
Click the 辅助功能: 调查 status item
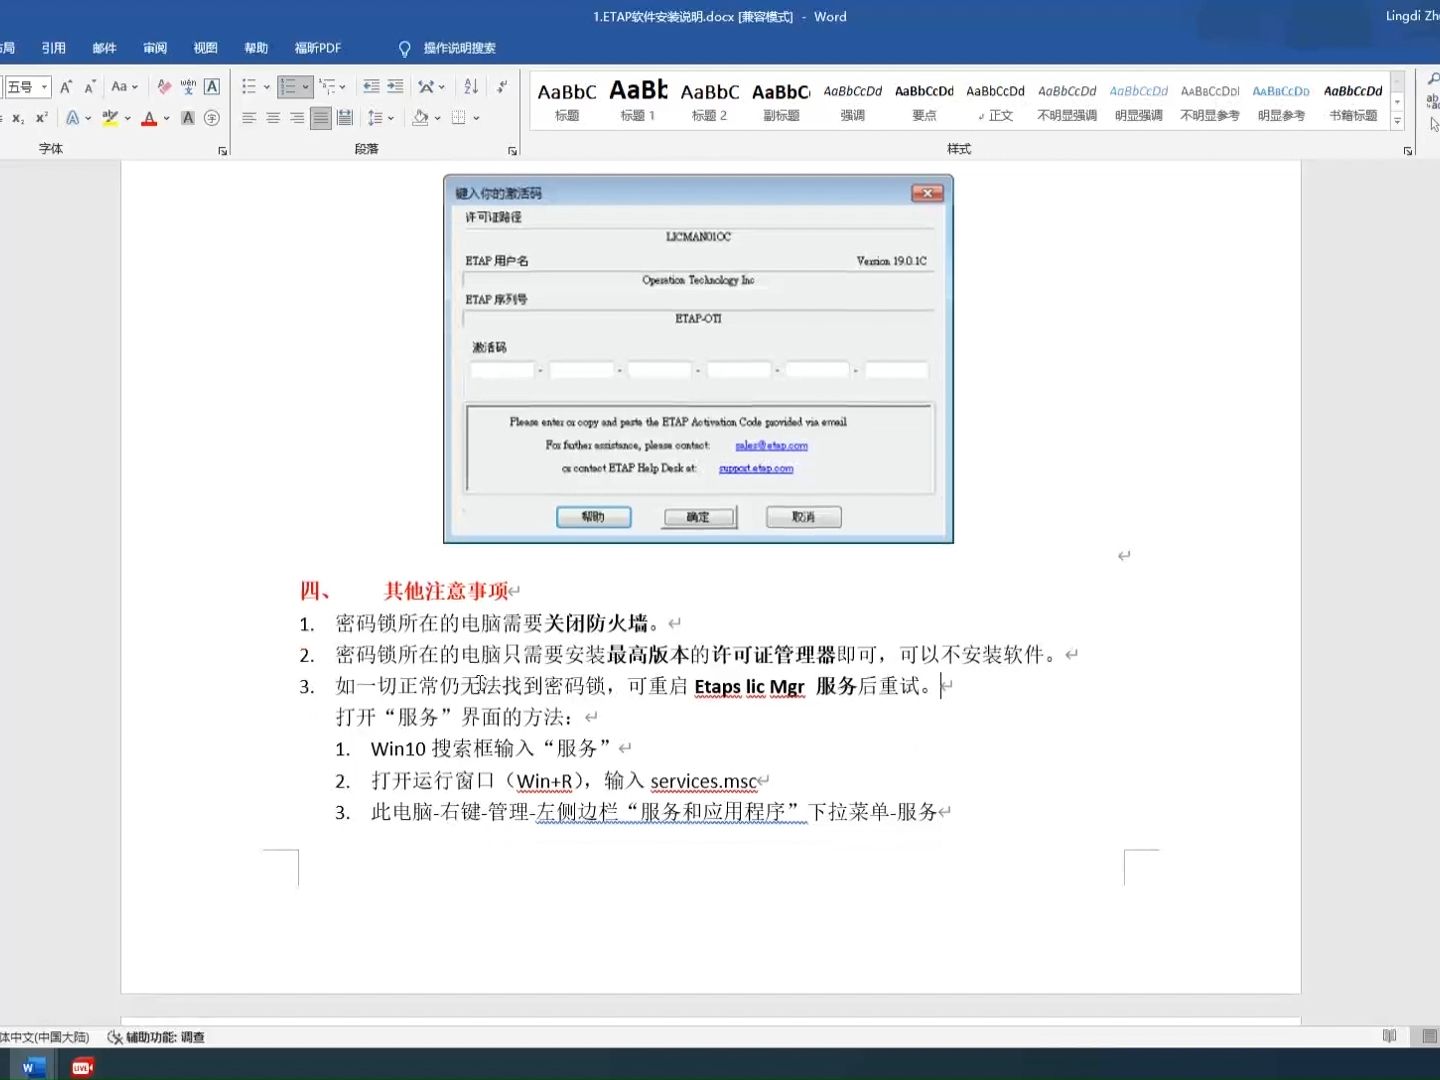click(156, 1037)
